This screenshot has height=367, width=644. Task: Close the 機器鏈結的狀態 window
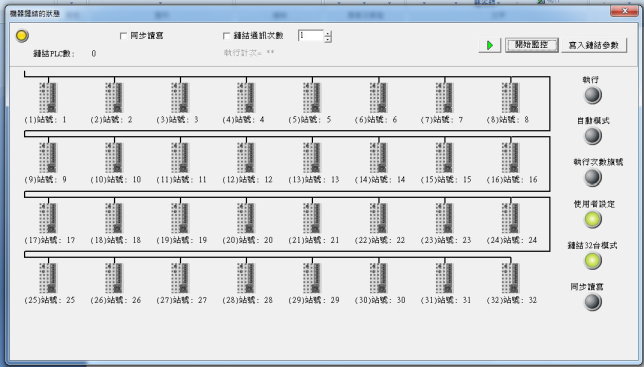point(624,11)
